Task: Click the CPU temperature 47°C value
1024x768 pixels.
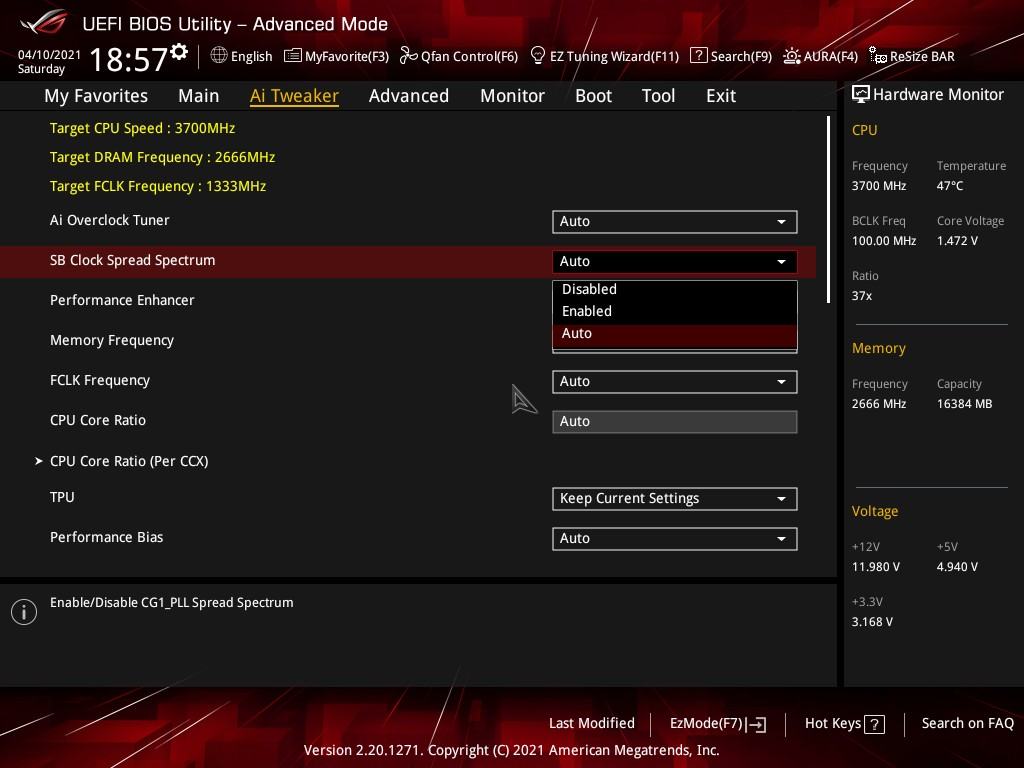Action: 950,186
